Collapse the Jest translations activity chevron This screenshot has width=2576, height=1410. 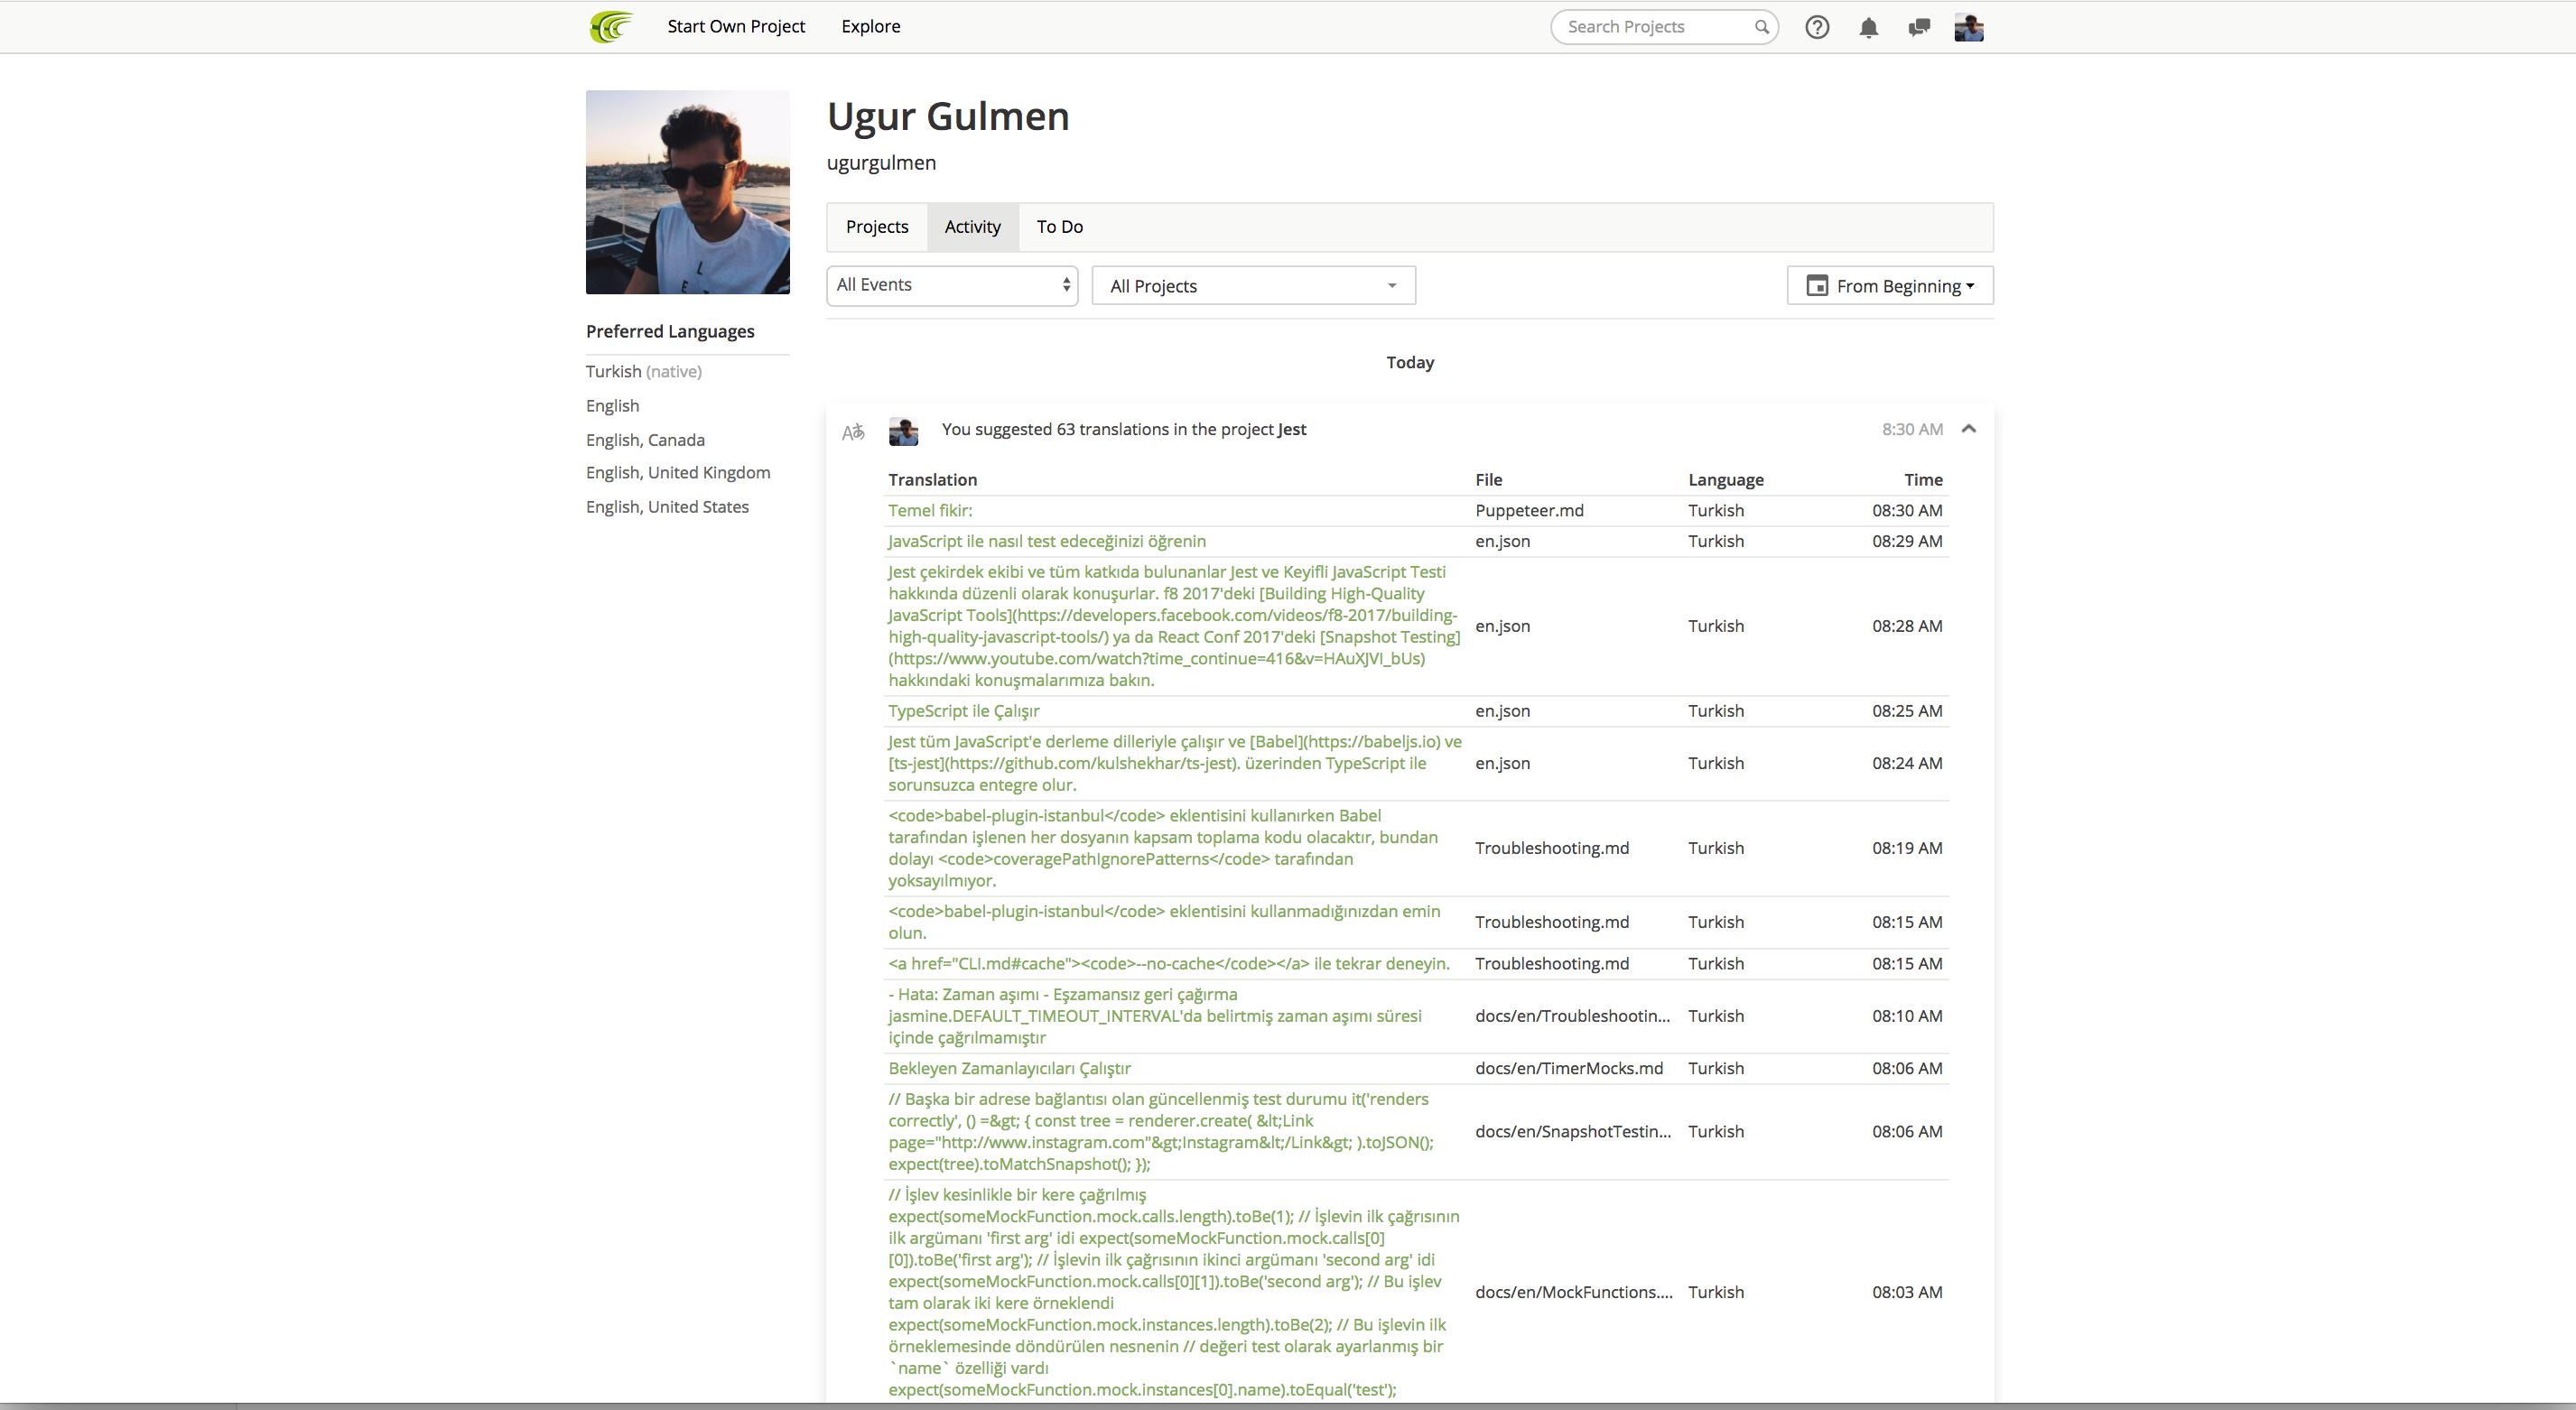(1968, 429)
